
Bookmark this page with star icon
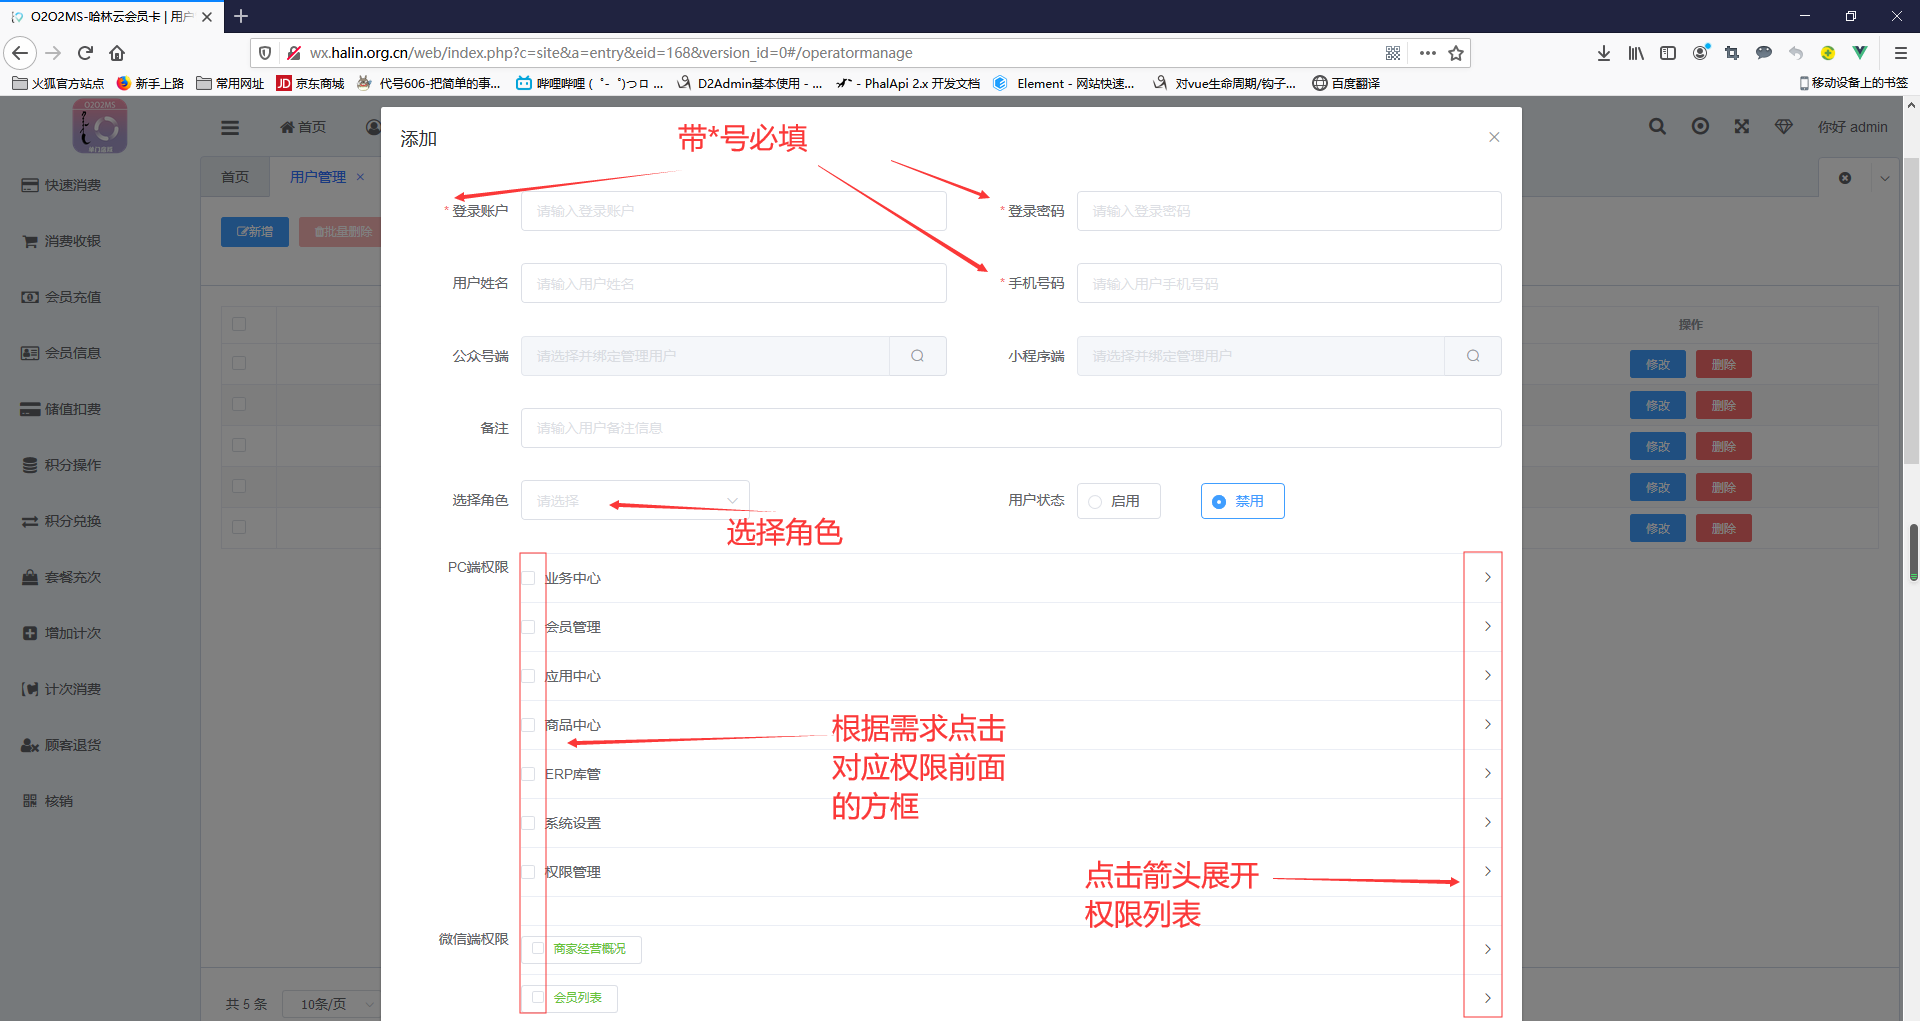(1456, 53)
